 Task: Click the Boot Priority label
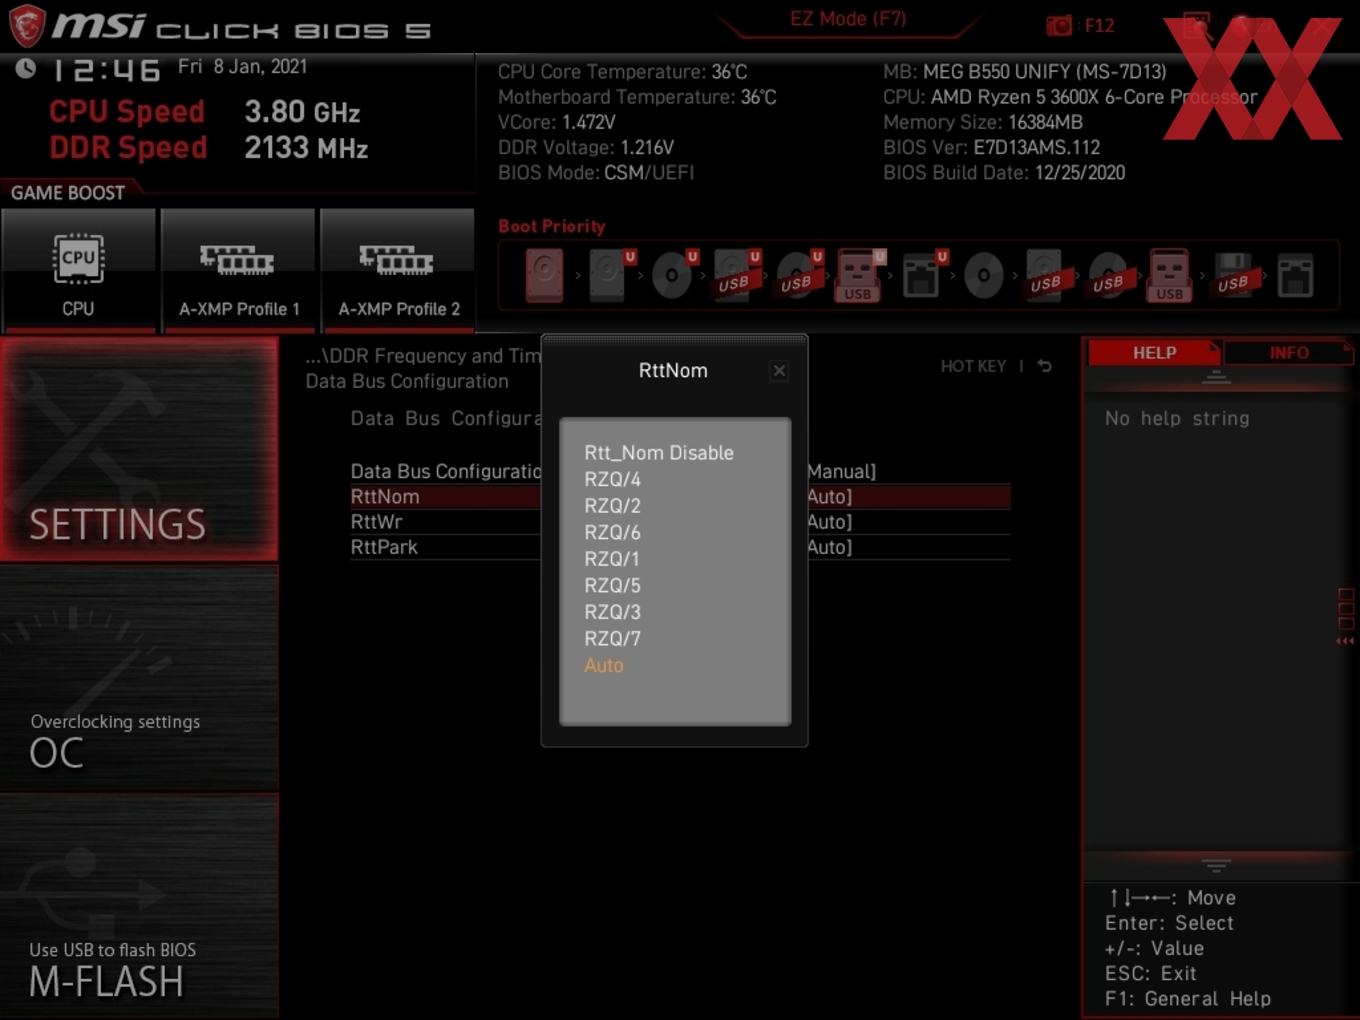[x=552, y=226]
